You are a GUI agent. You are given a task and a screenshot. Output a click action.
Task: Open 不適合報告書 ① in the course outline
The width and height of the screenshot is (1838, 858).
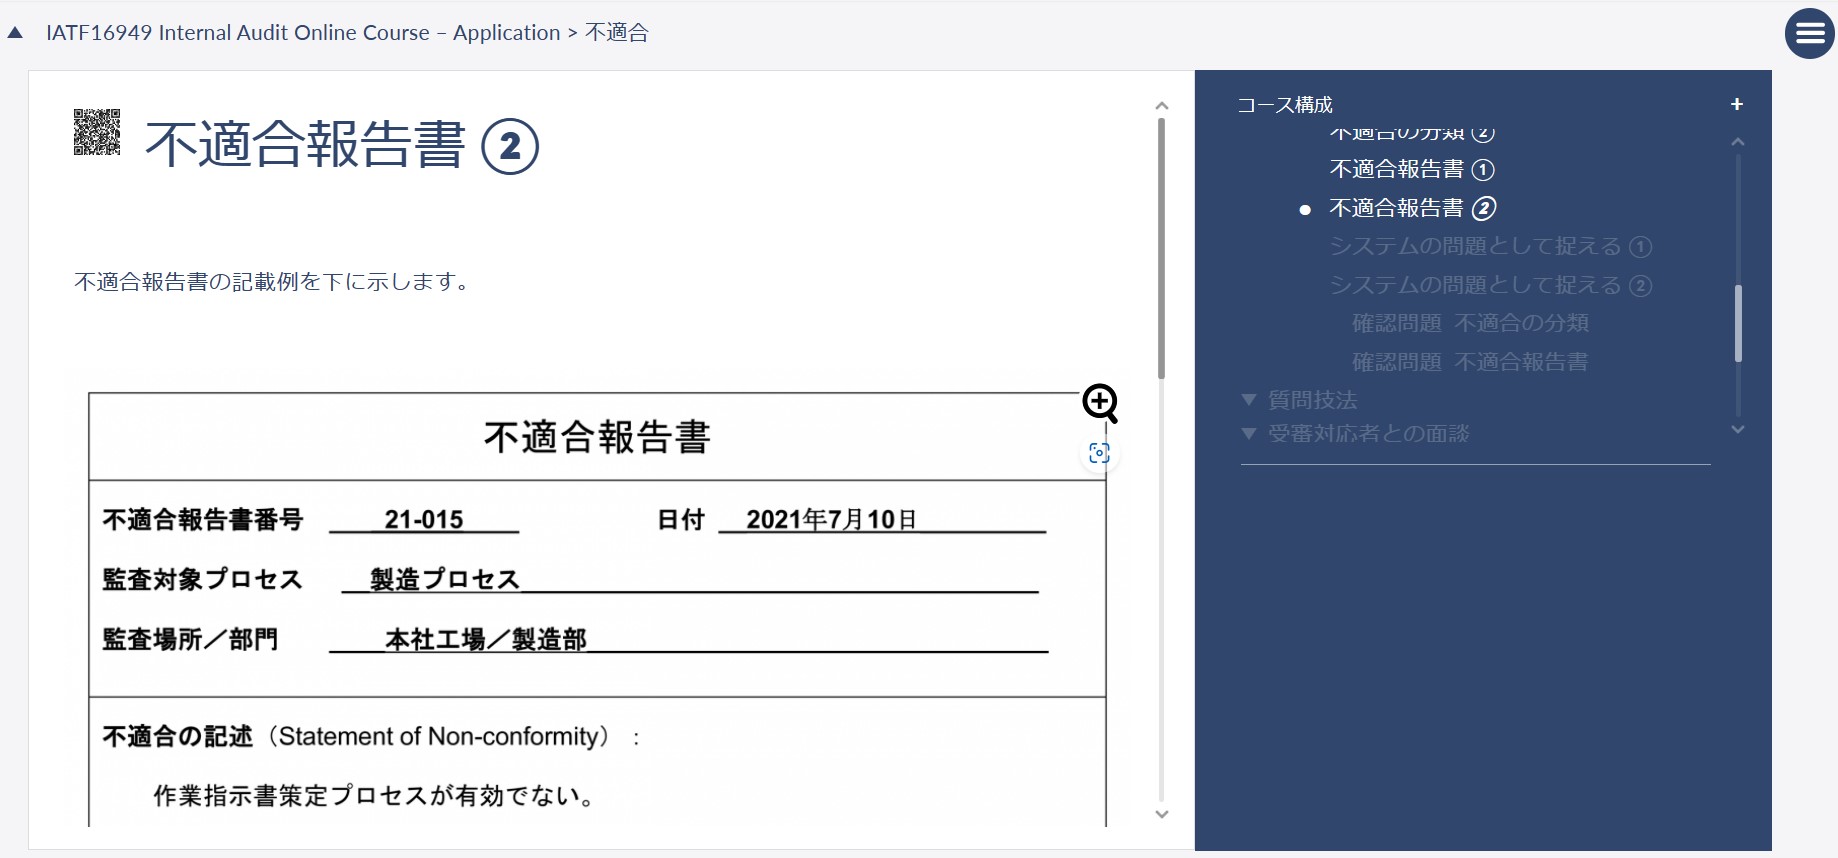(1412, 169)
